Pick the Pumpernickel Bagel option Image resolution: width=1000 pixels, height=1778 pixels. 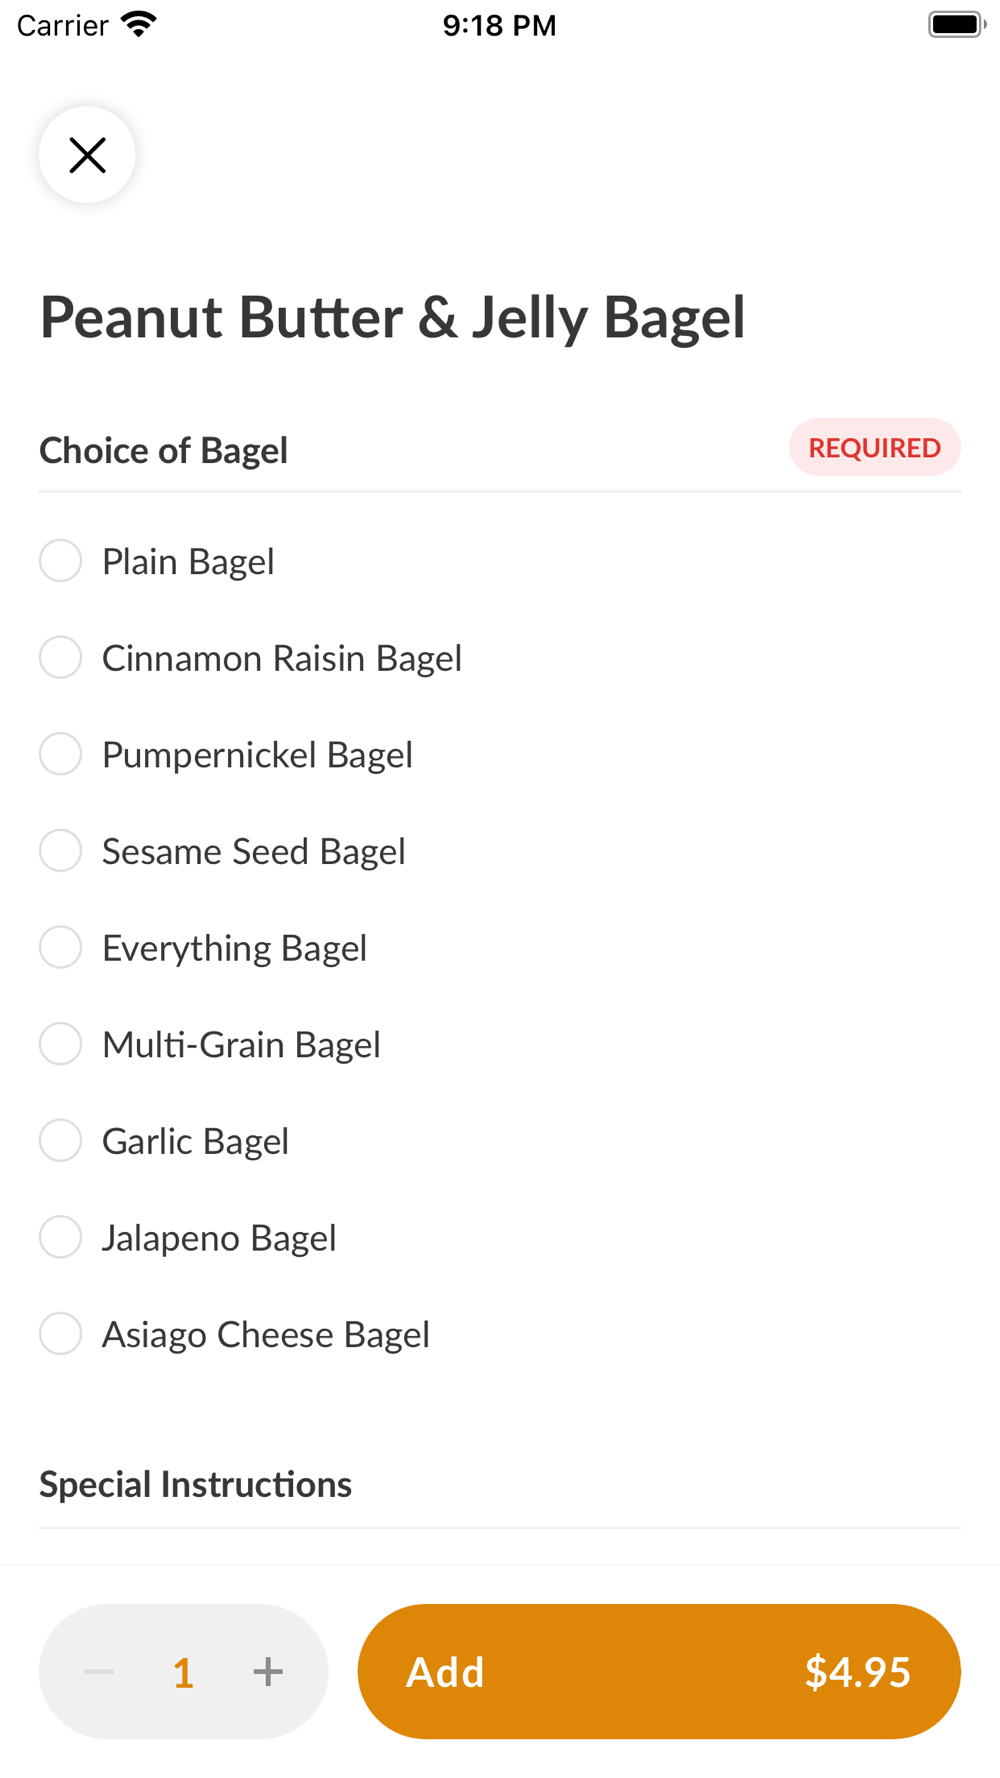61,754
